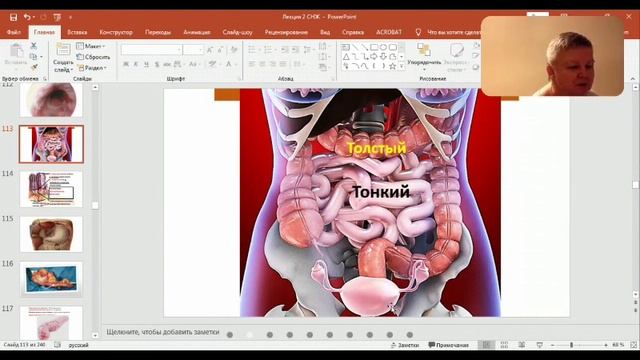Switch to the Переходы tab
This screenshot has height=360, width=640.
click(158, 32)
